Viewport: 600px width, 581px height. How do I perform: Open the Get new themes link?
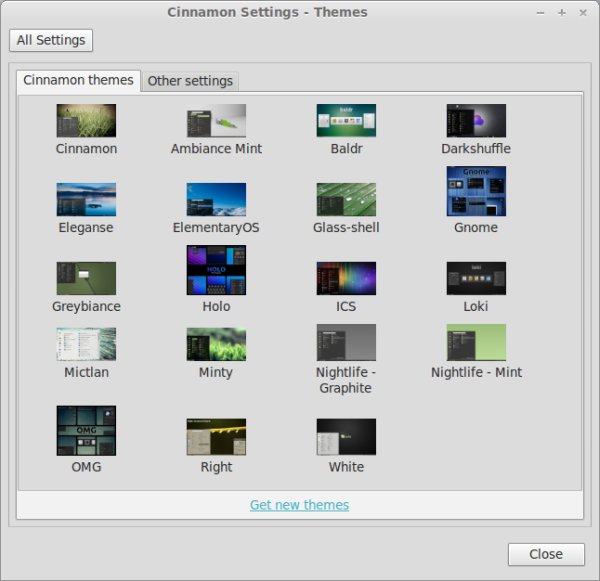pos(299,505)
